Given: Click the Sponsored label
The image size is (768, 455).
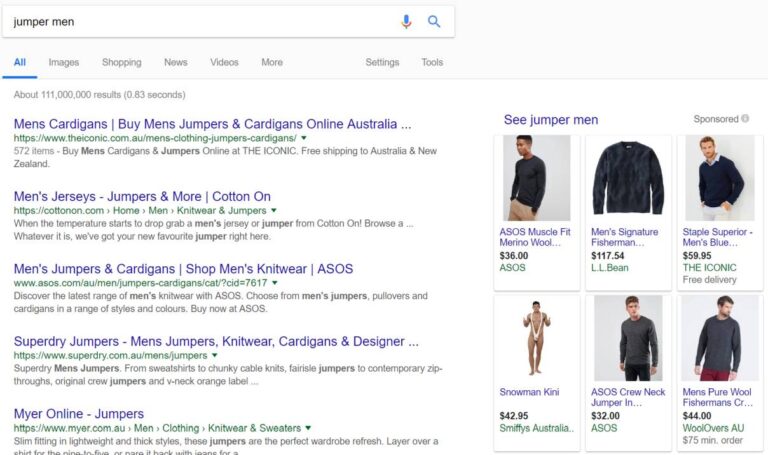Looking at the screenshot, I should click(716, 119).
